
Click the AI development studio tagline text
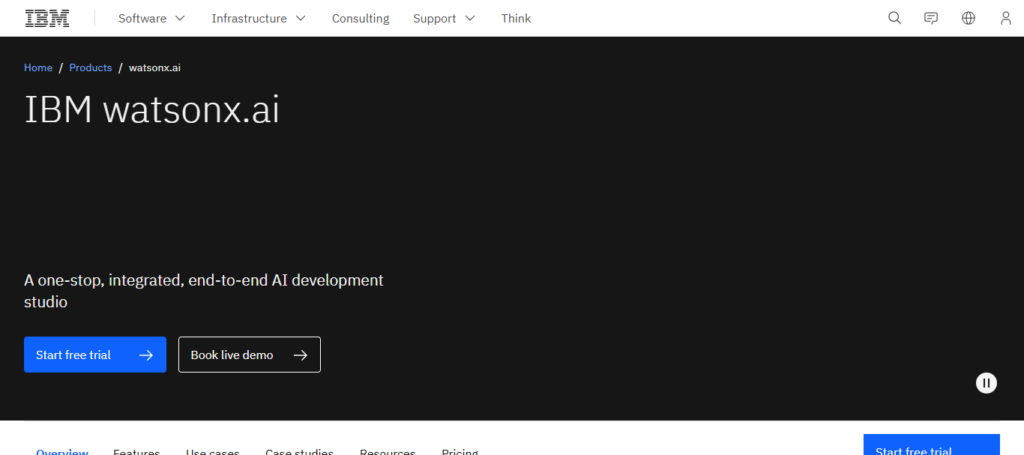coord(204,291)
